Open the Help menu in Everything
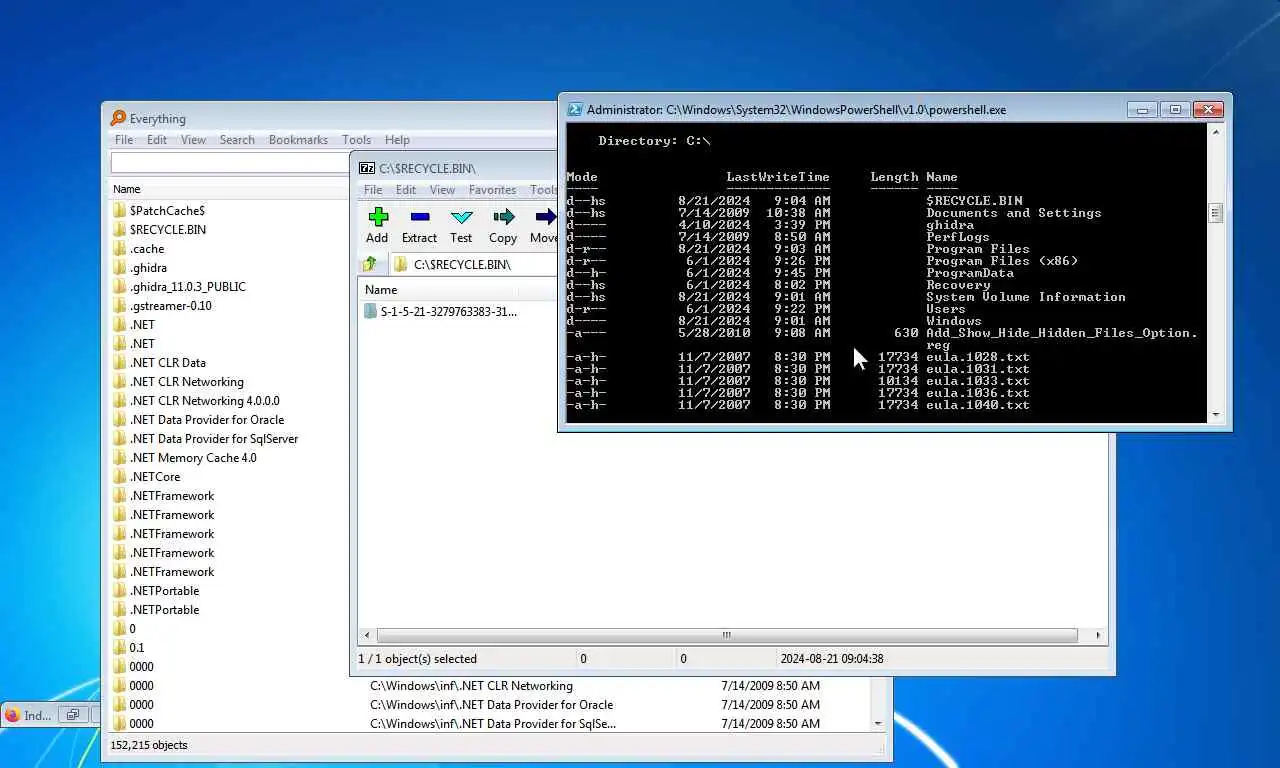 pyautogui.click(x=397, y=140)
